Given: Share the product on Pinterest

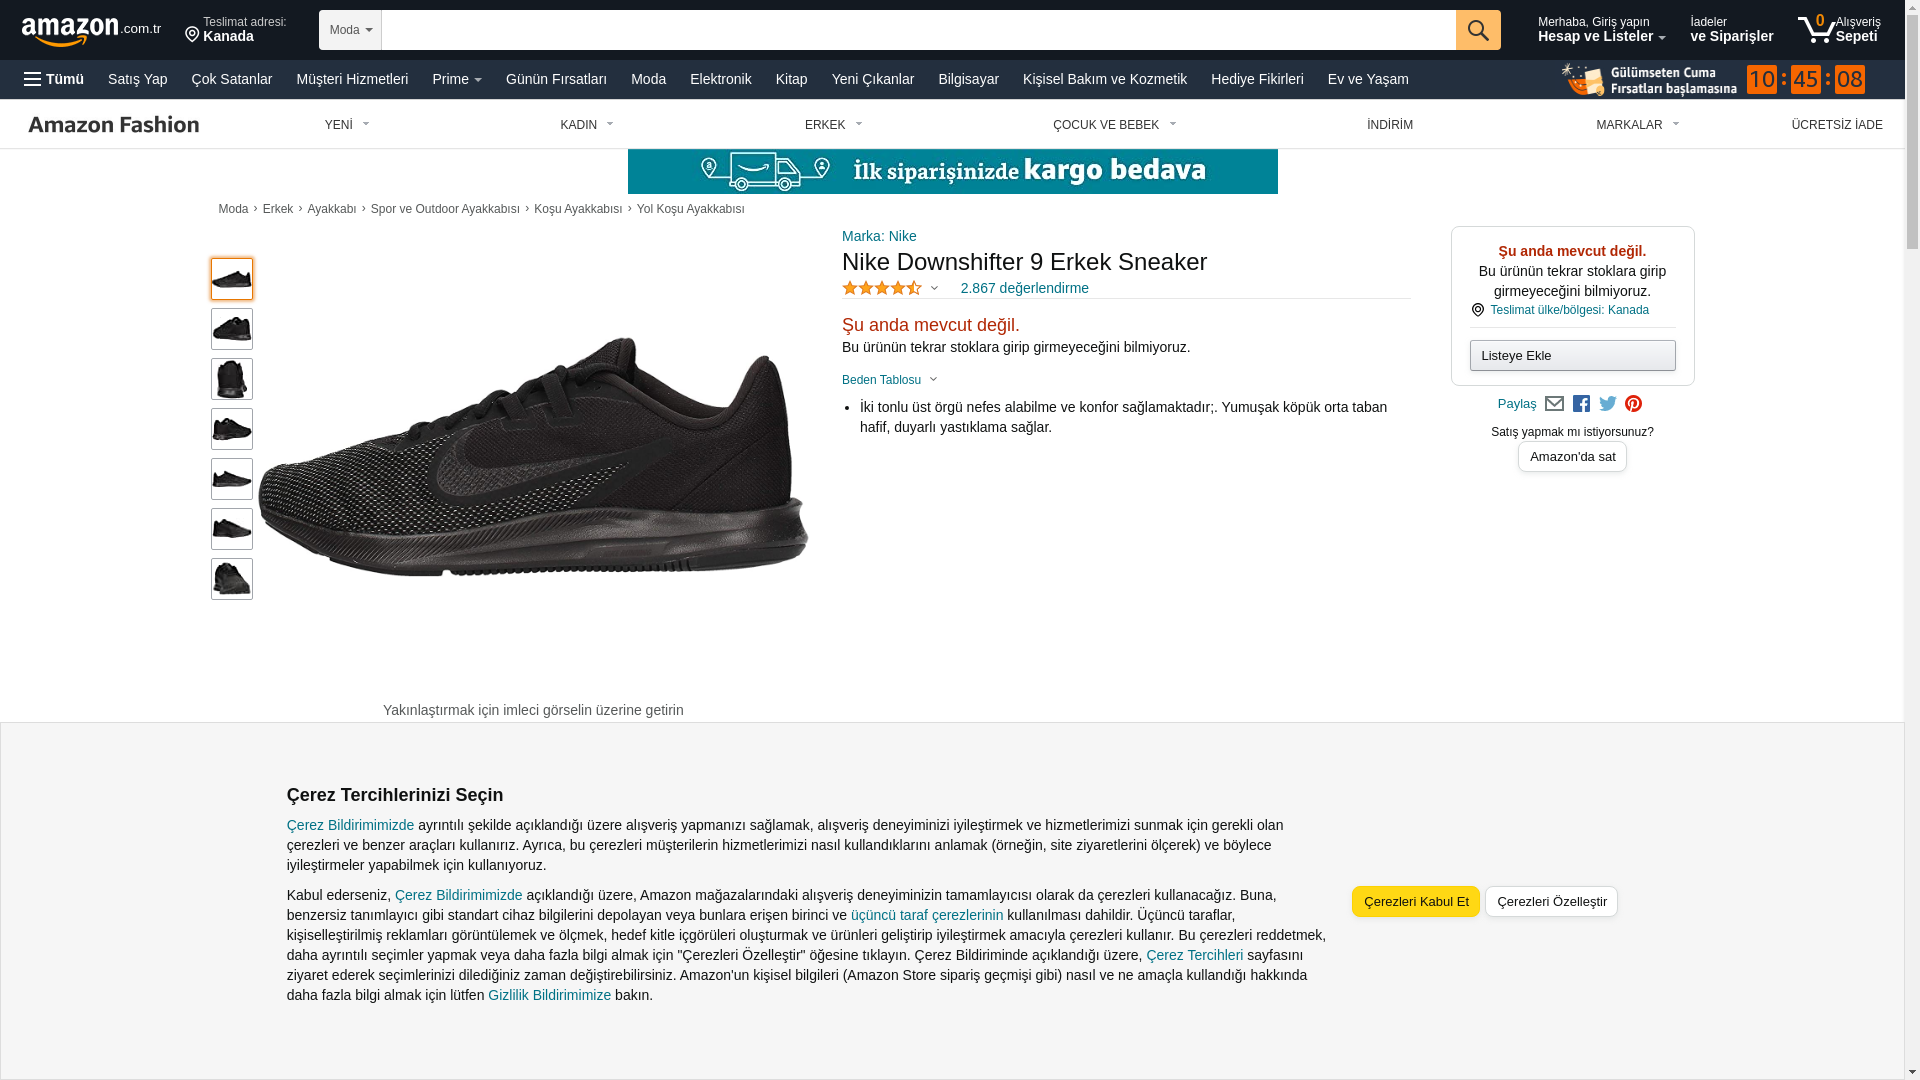Looking at the screenshot, I should point(1633,404).
